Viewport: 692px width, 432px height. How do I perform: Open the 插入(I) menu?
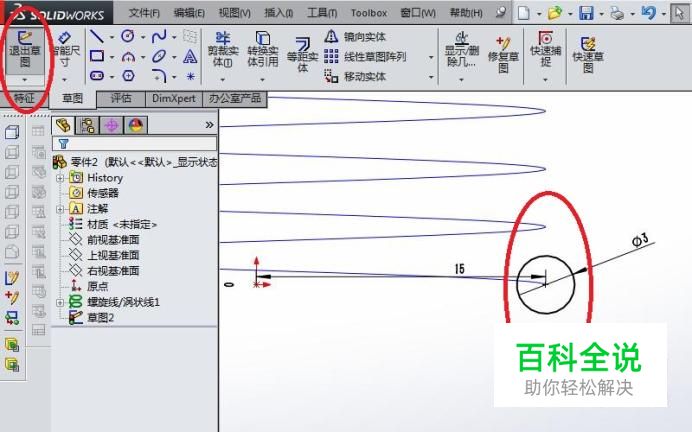tap(278, 13)
